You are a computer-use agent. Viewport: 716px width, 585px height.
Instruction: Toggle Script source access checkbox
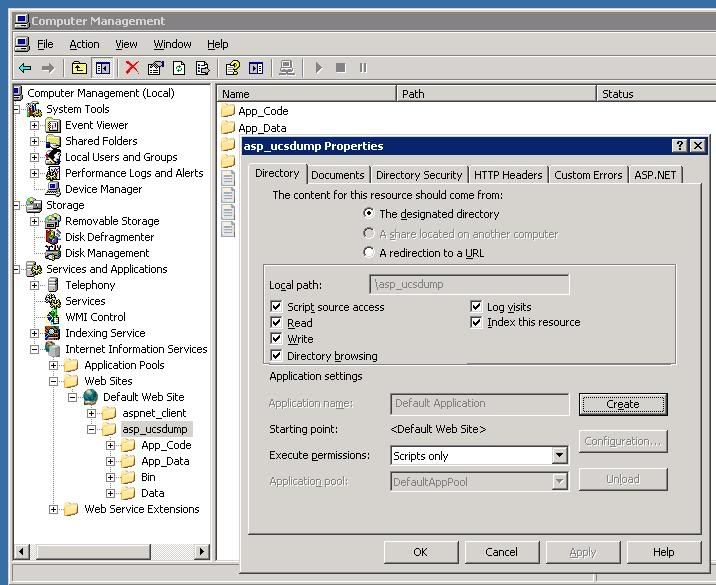tap(276, 306)
